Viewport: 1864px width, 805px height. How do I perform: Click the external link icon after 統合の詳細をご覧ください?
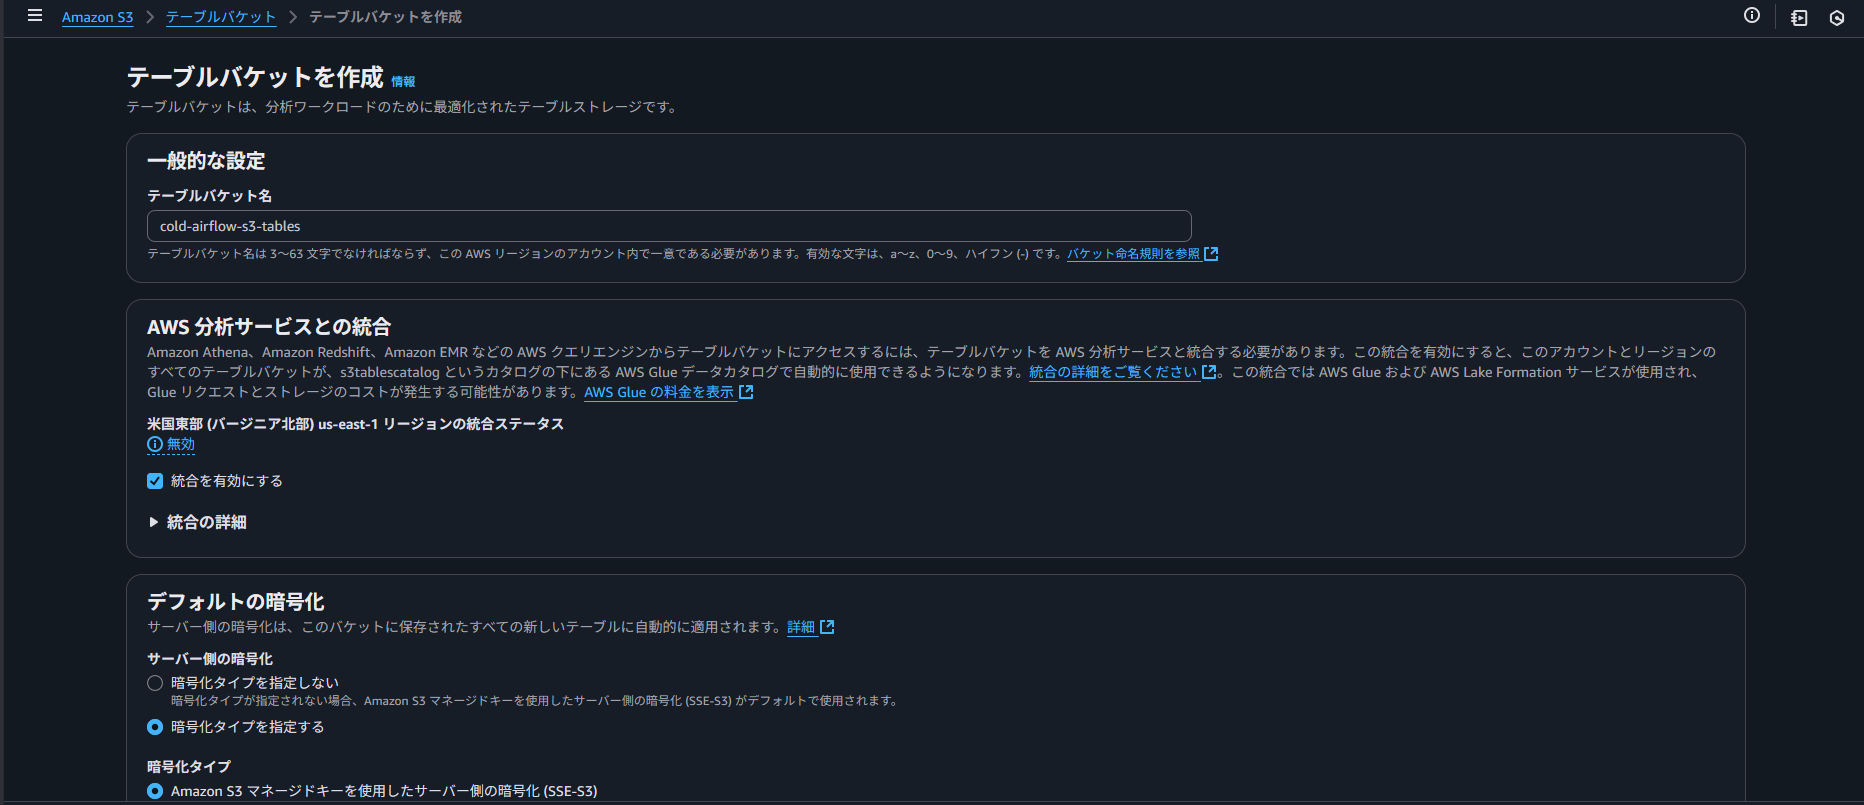click(x=1209, y=372)
